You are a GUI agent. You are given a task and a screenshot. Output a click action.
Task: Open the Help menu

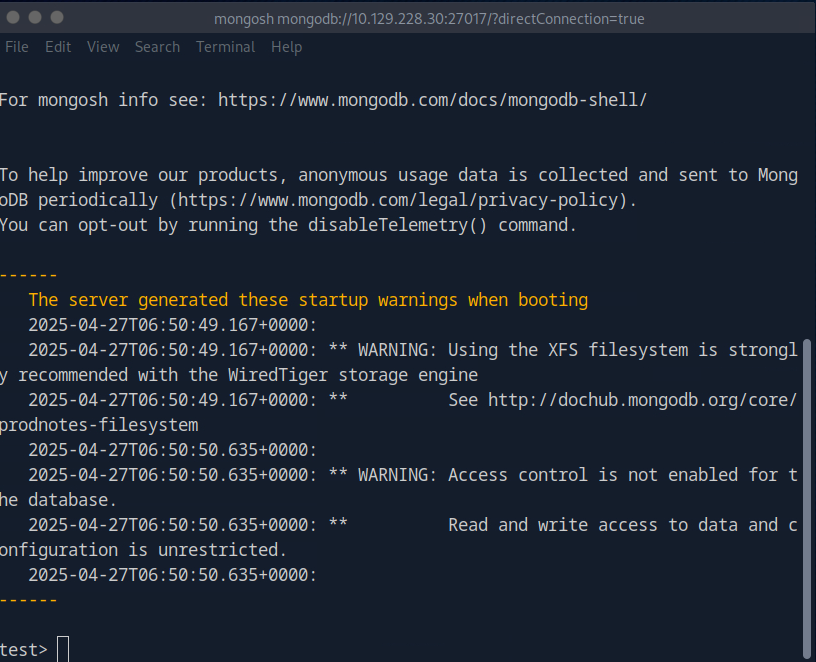click(x=286, y=47)
